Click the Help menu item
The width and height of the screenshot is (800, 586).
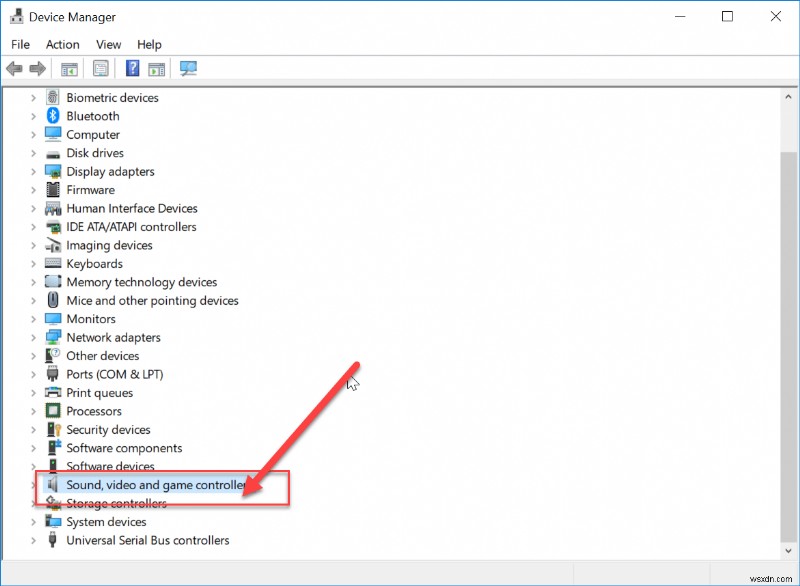(149, 44)
